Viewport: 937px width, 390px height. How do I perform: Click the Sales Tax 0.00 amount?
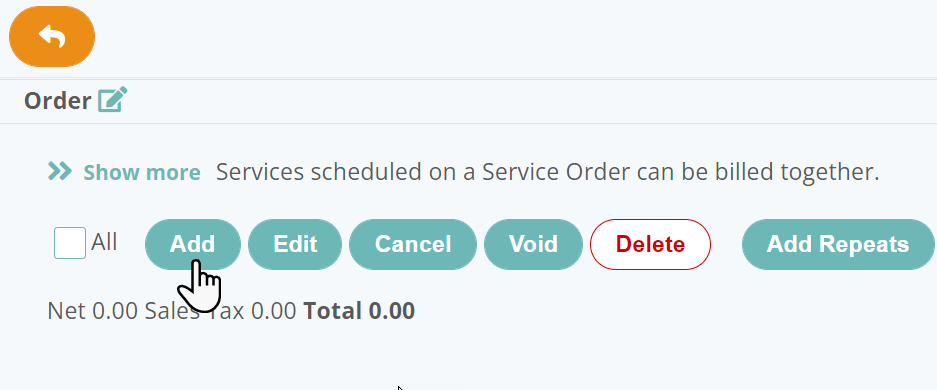pyautogui.click(x=221, y=311)
